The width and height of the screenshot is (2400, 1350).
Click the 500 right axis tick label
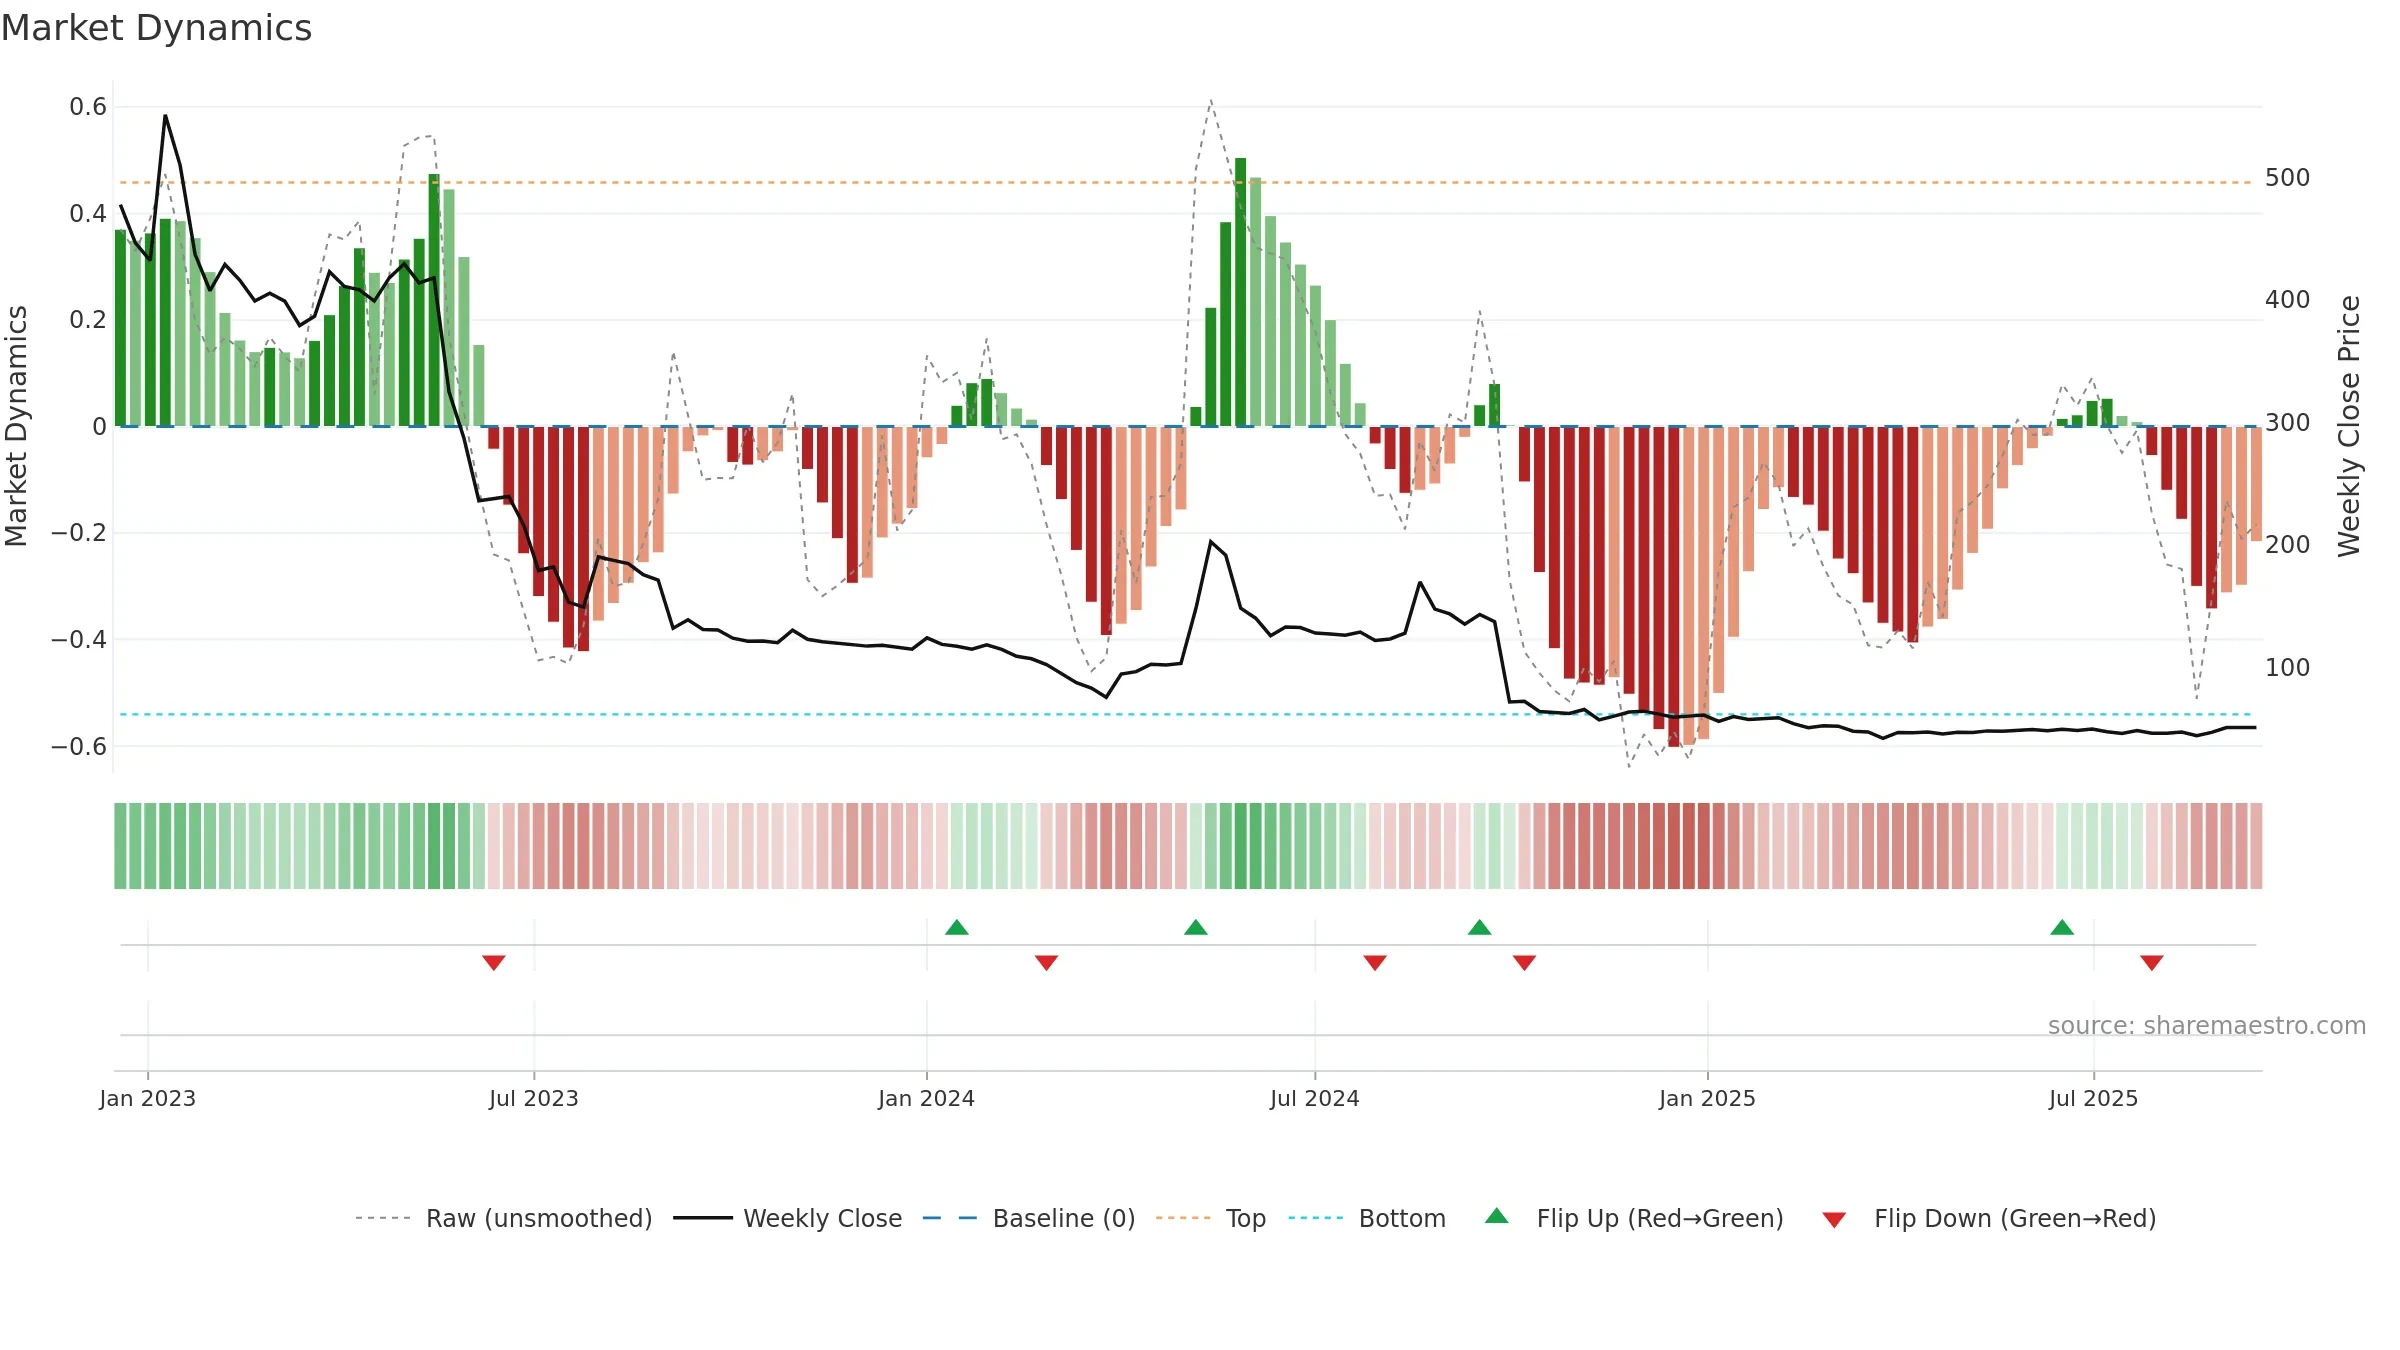pyautogui.click(x=2288, y=178)
